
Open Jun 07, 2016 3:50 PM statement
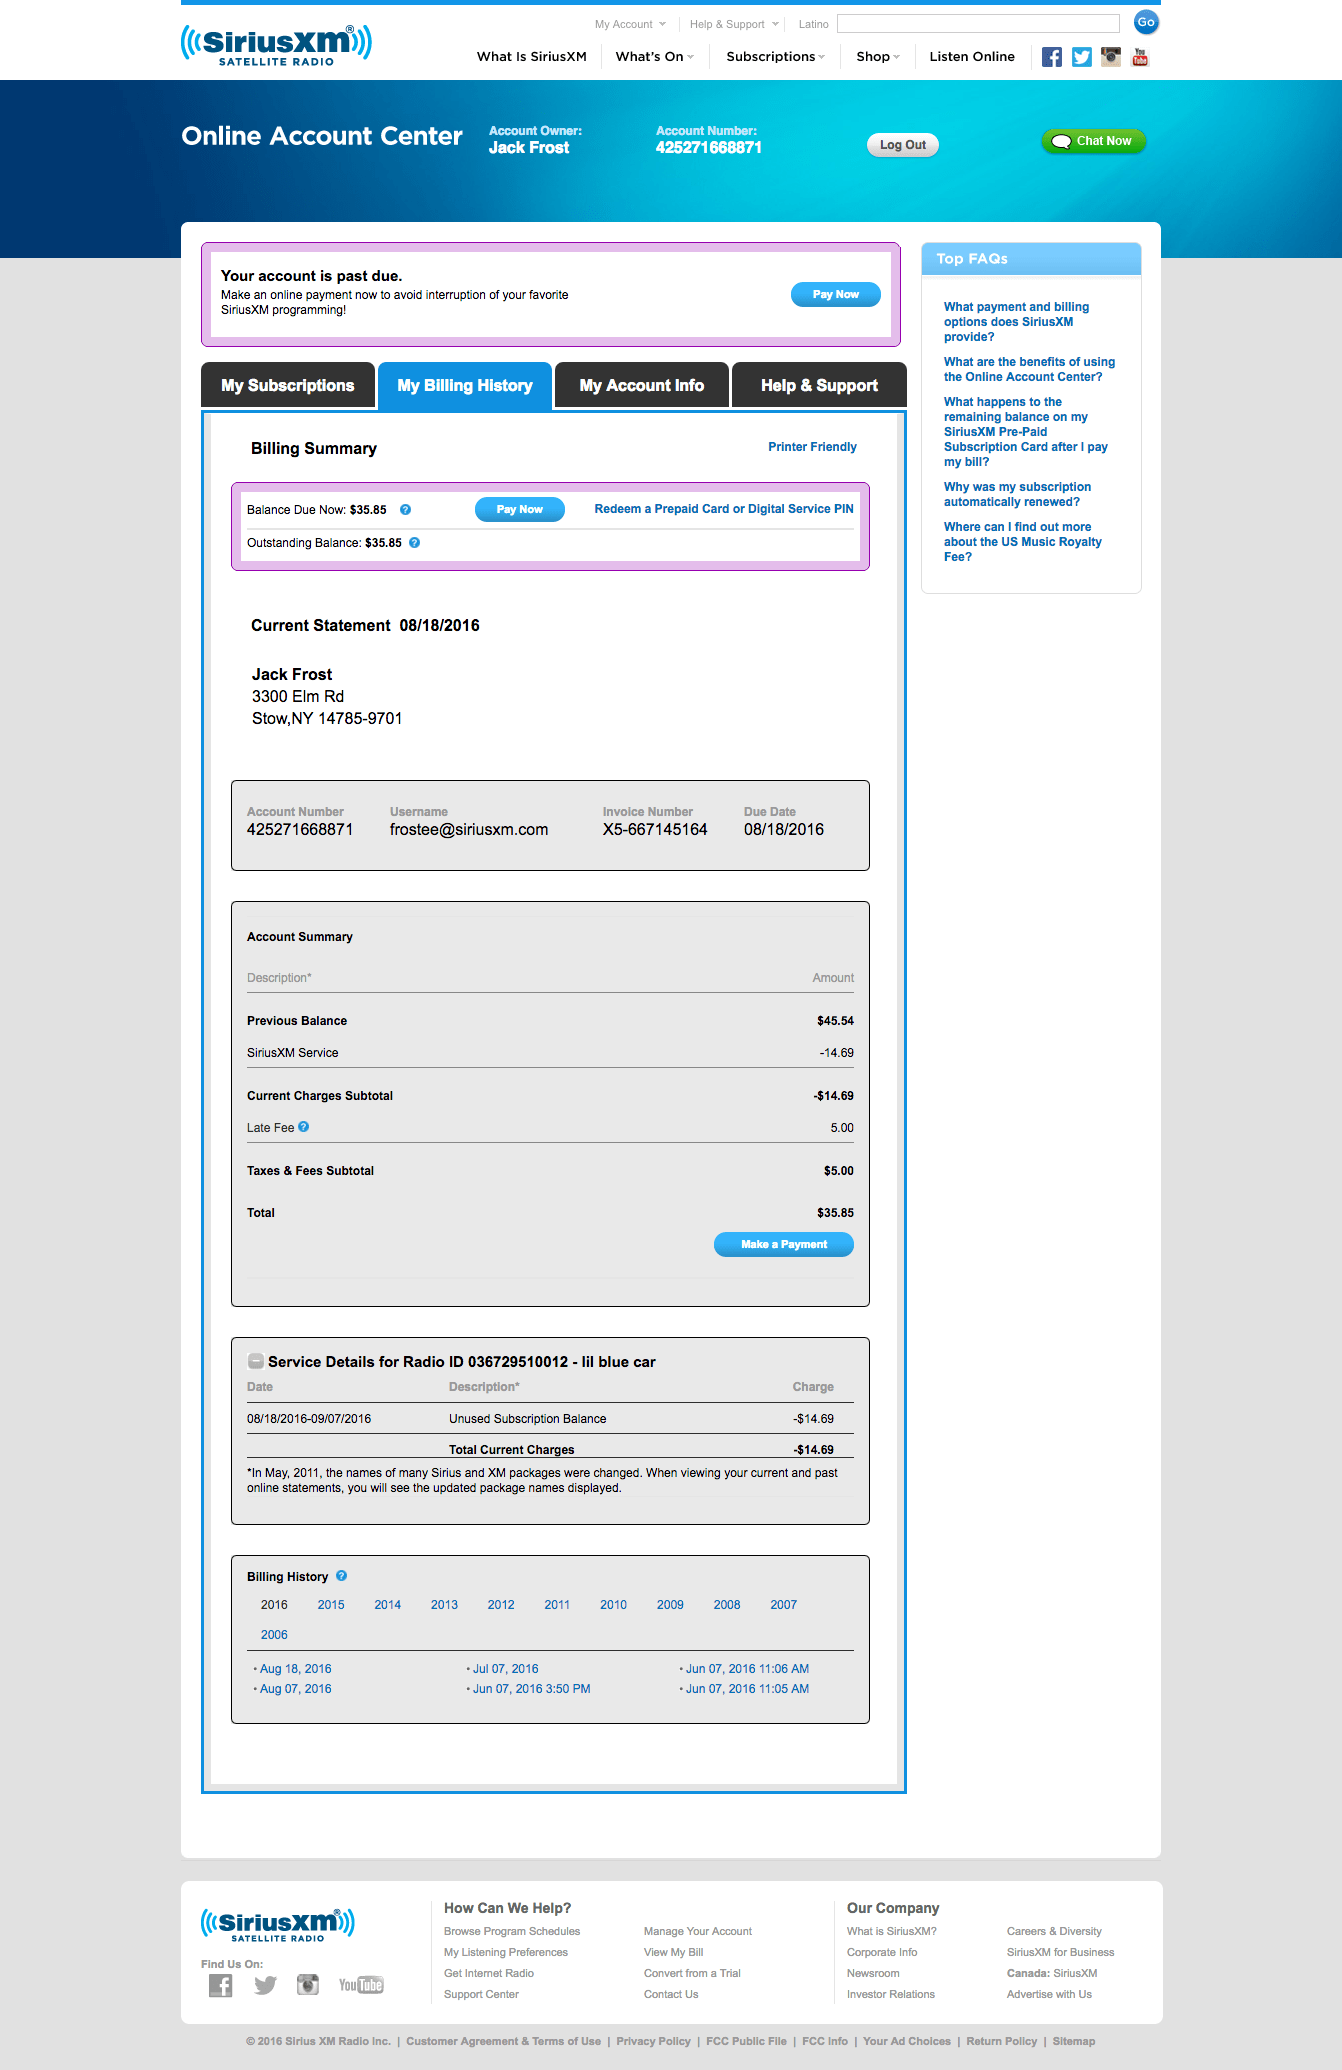click(532, 1689)
